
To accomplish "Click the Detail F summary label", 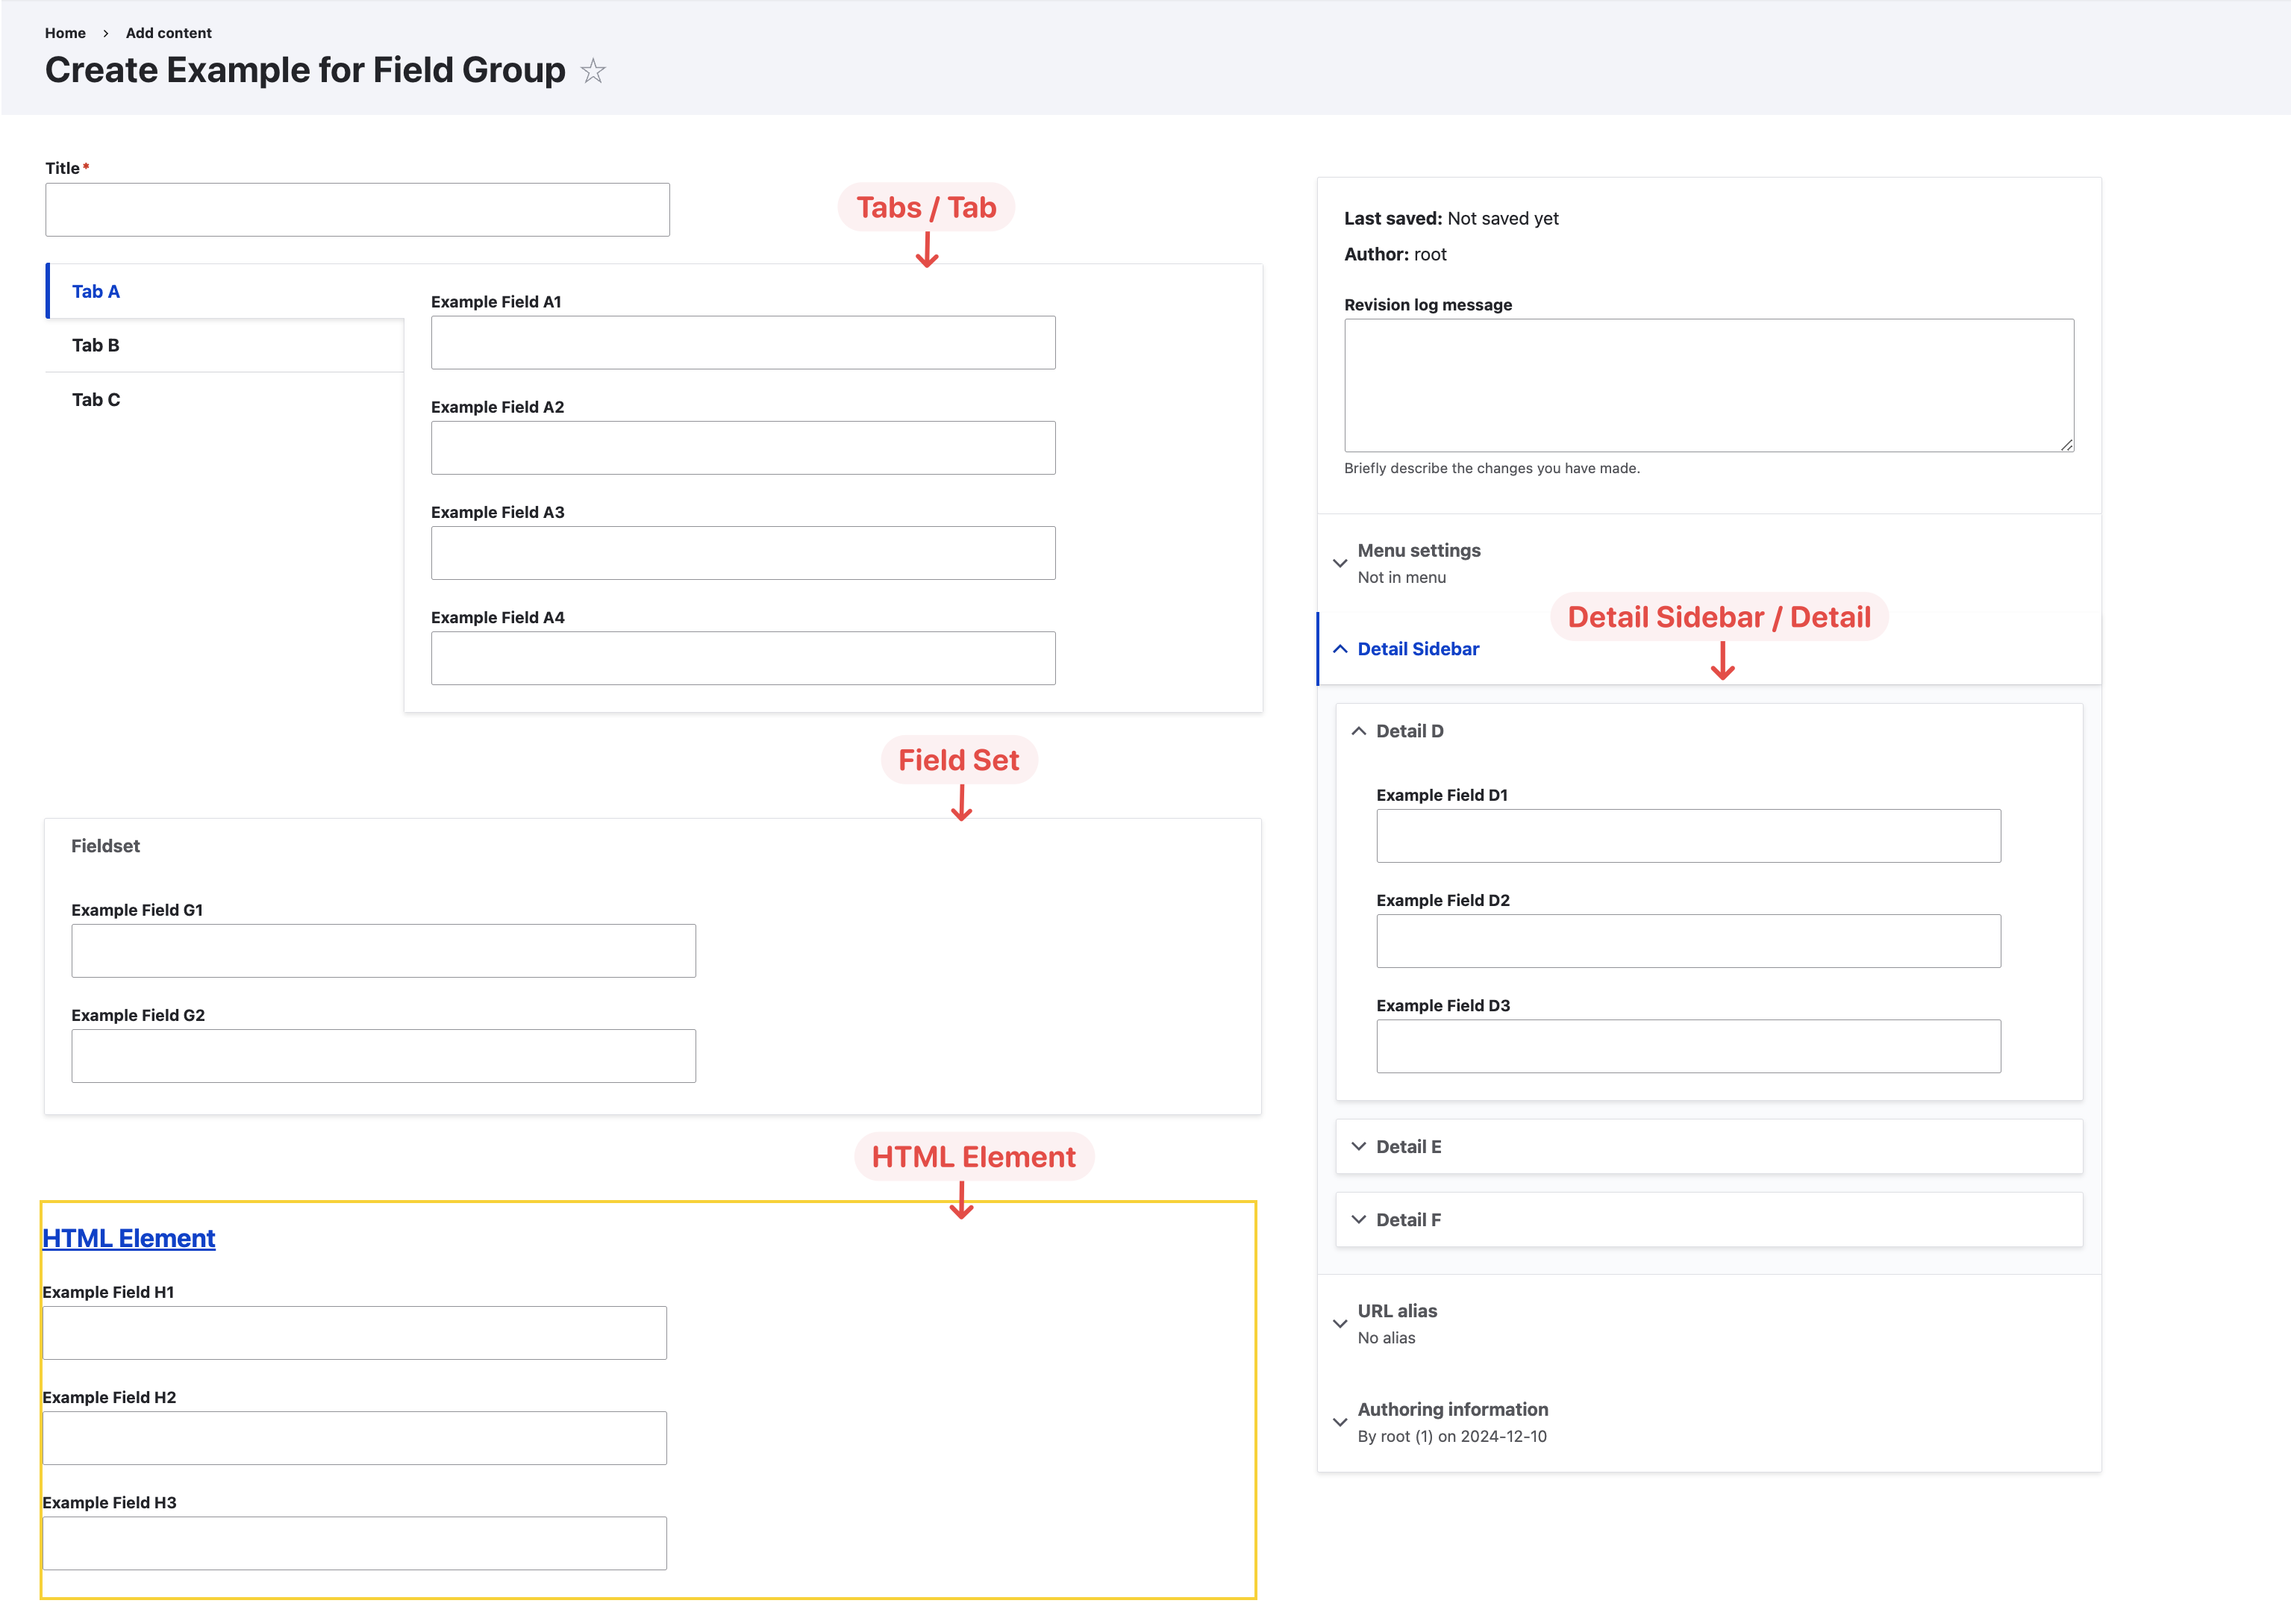I will (1408, 1220).
